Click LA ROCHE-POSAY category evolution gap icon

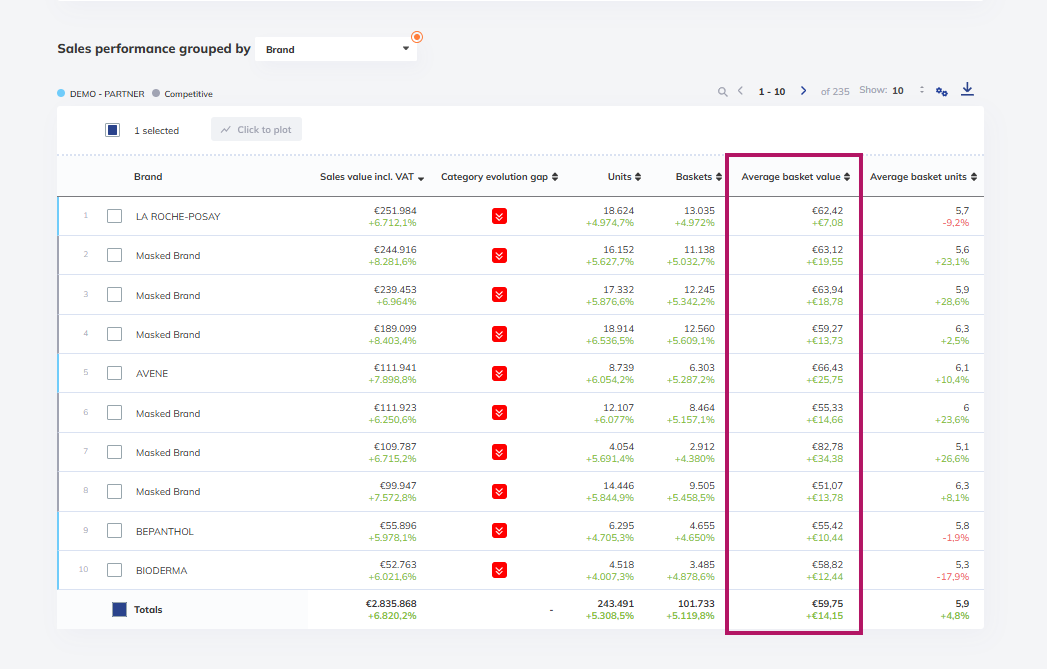point(499,216)
